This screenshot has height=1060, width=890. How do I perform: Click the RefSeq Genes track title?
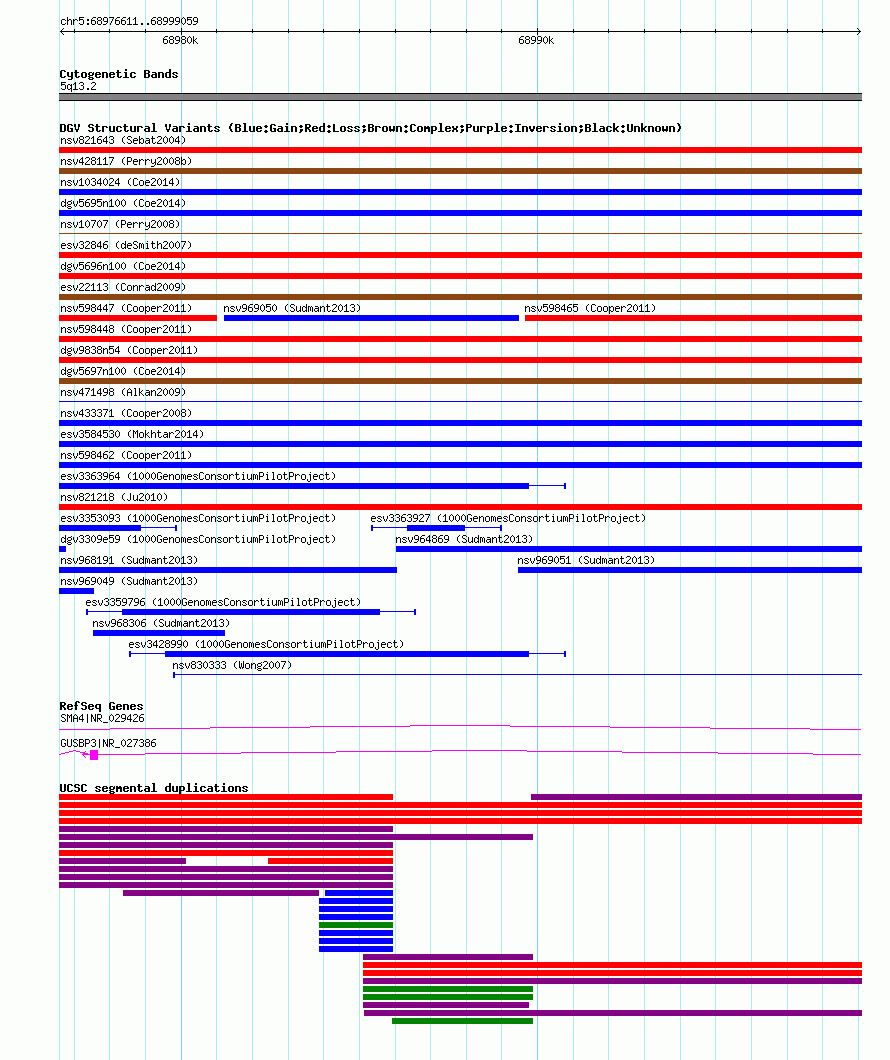point(101,706)
